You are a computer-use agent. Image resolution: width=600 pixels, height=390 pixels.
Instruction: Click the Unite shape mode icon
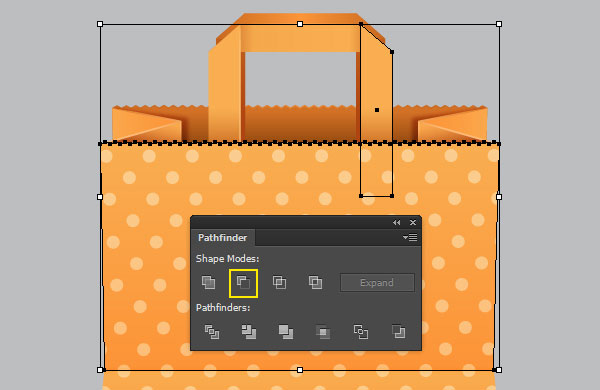[x=208, y=283]
